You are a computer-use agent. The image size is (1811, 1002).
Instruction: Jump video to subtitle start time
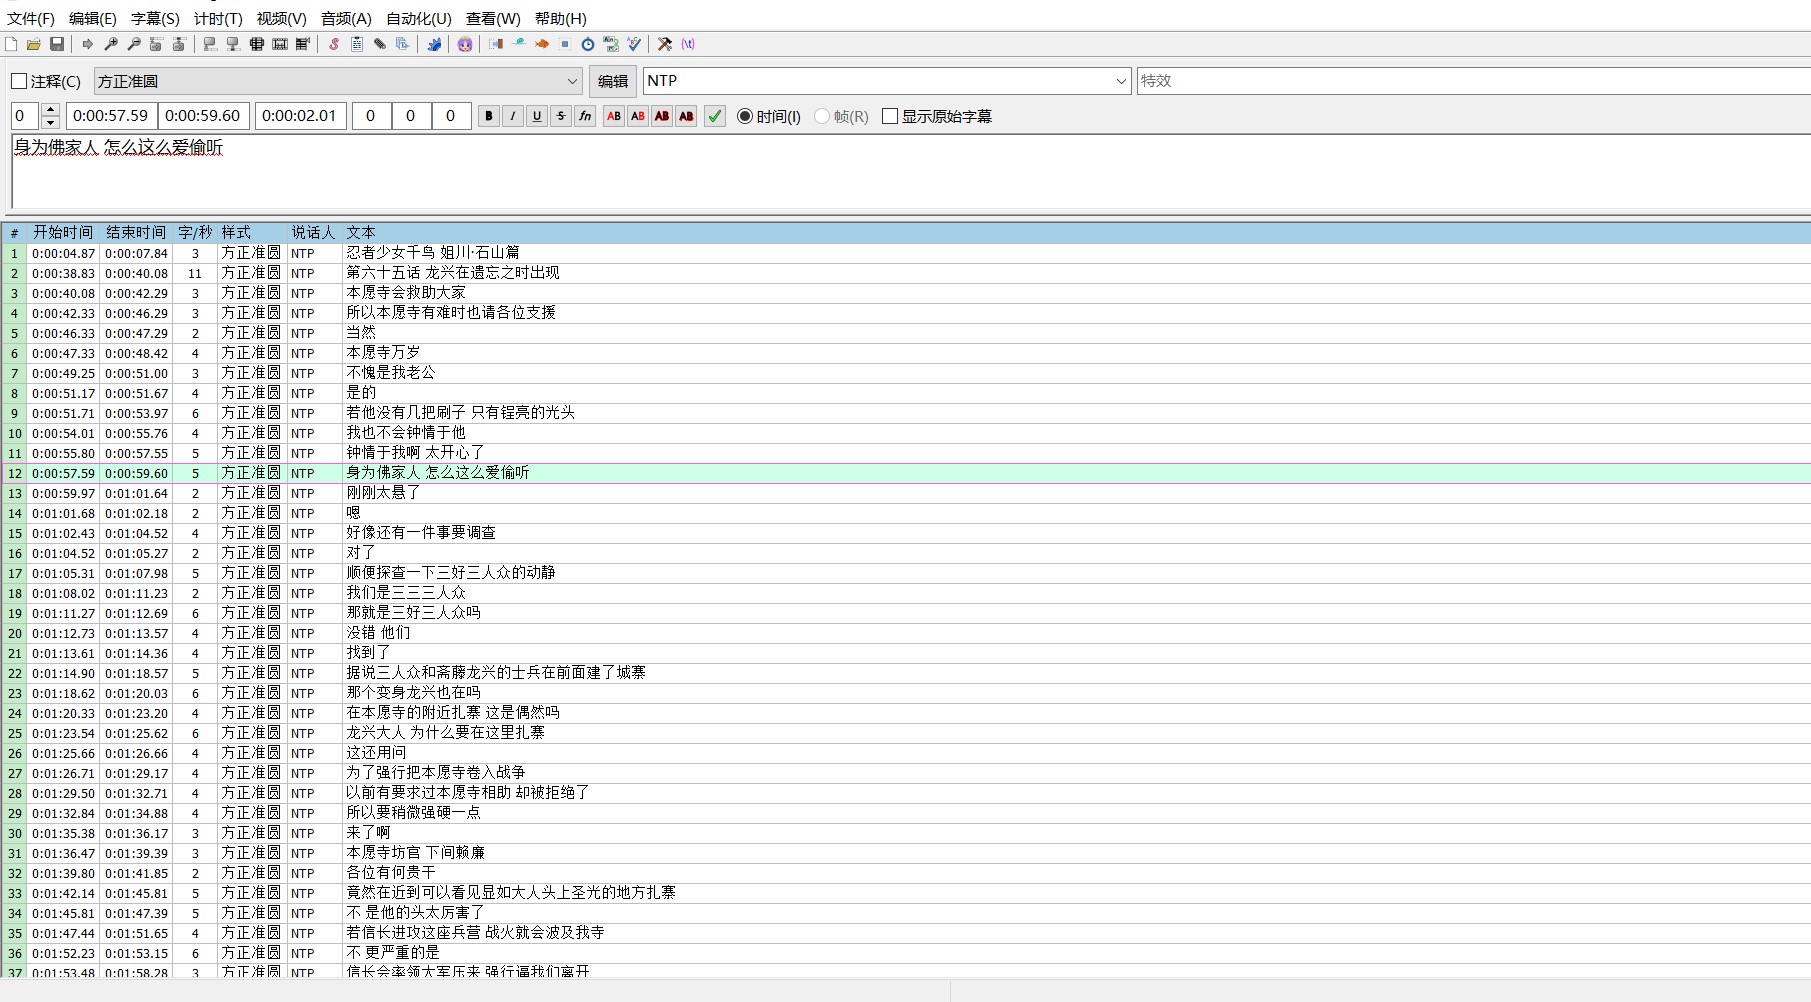click(156, 44)
